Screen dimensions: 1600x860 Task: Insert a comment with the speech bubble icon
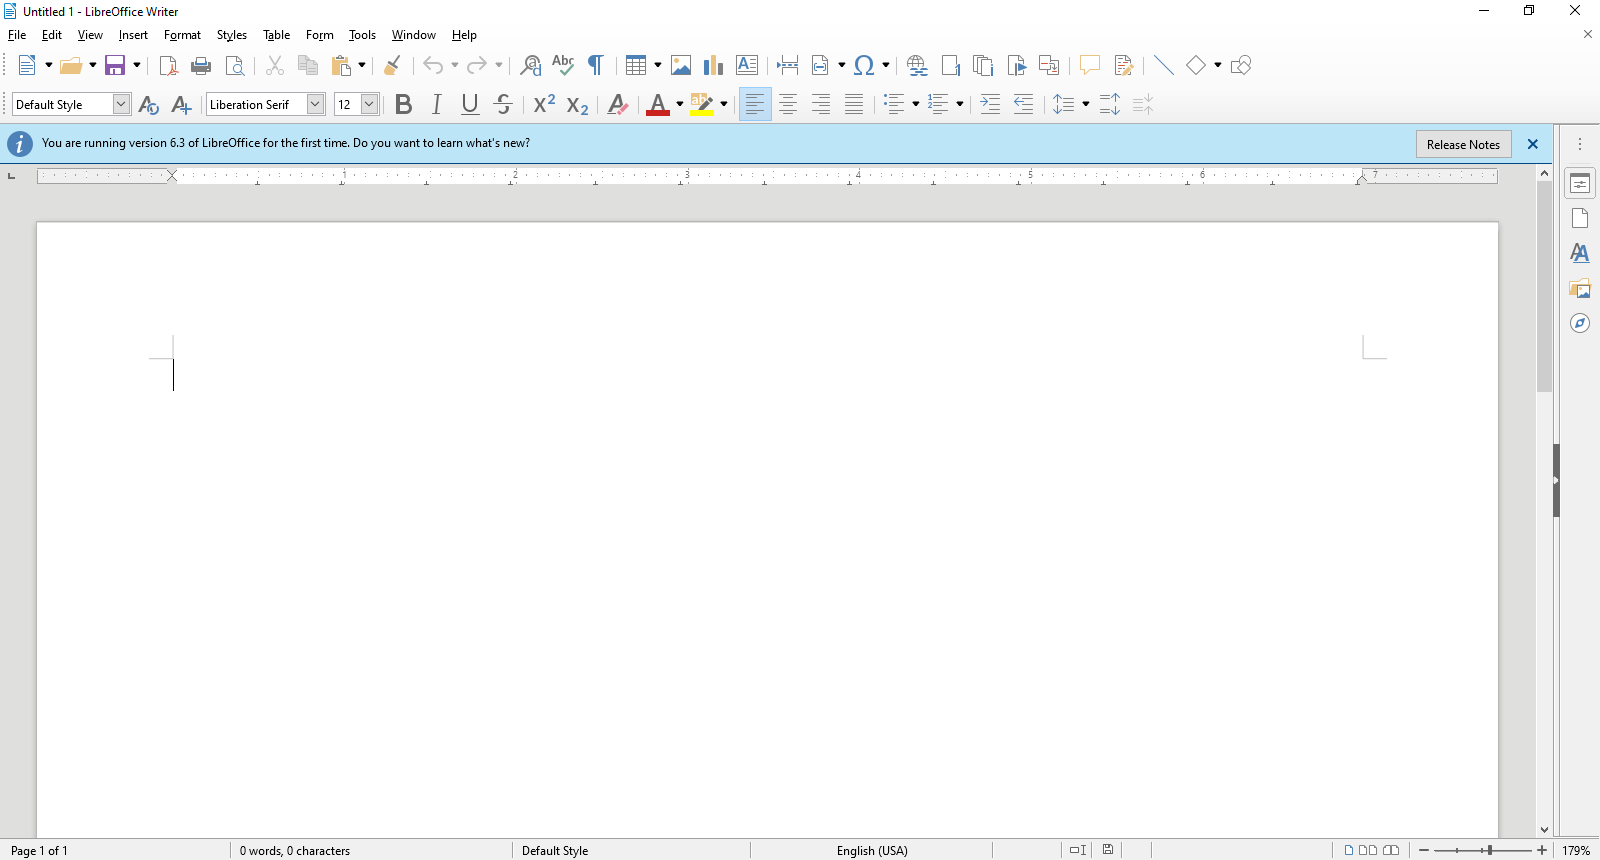point(1089,66)
